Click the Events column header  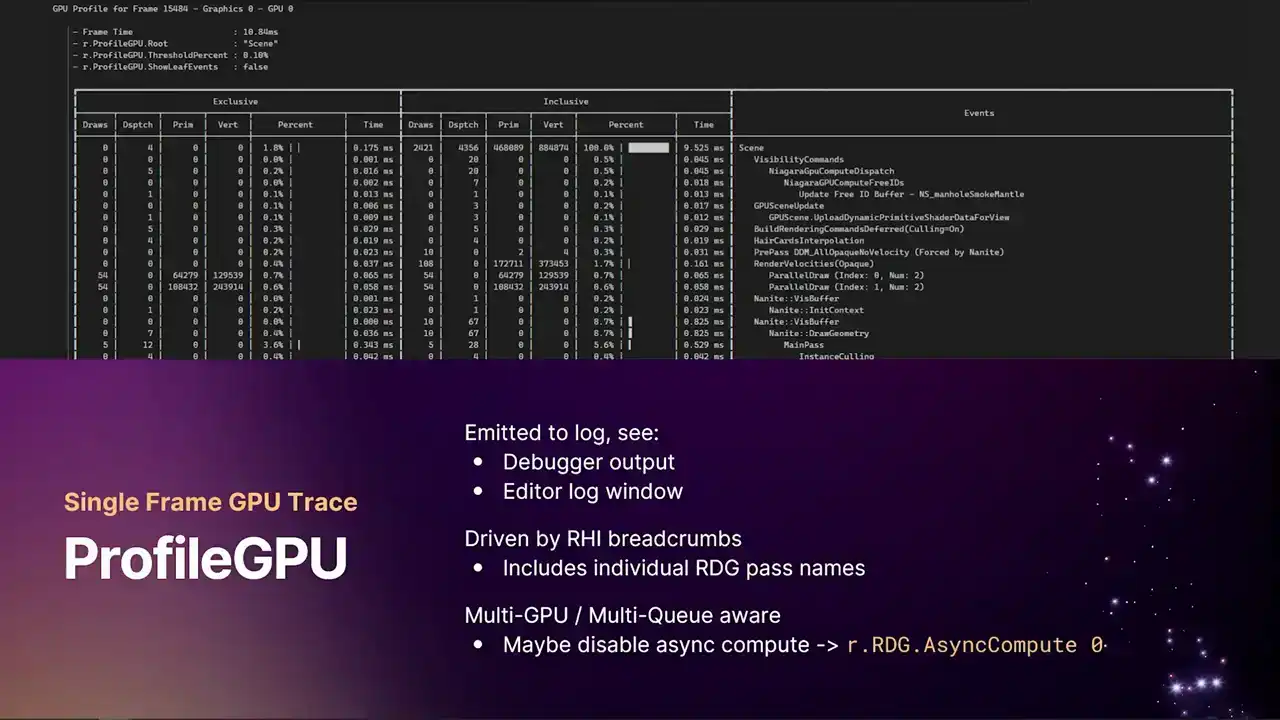pyautogui.click(x=979, y=113)
